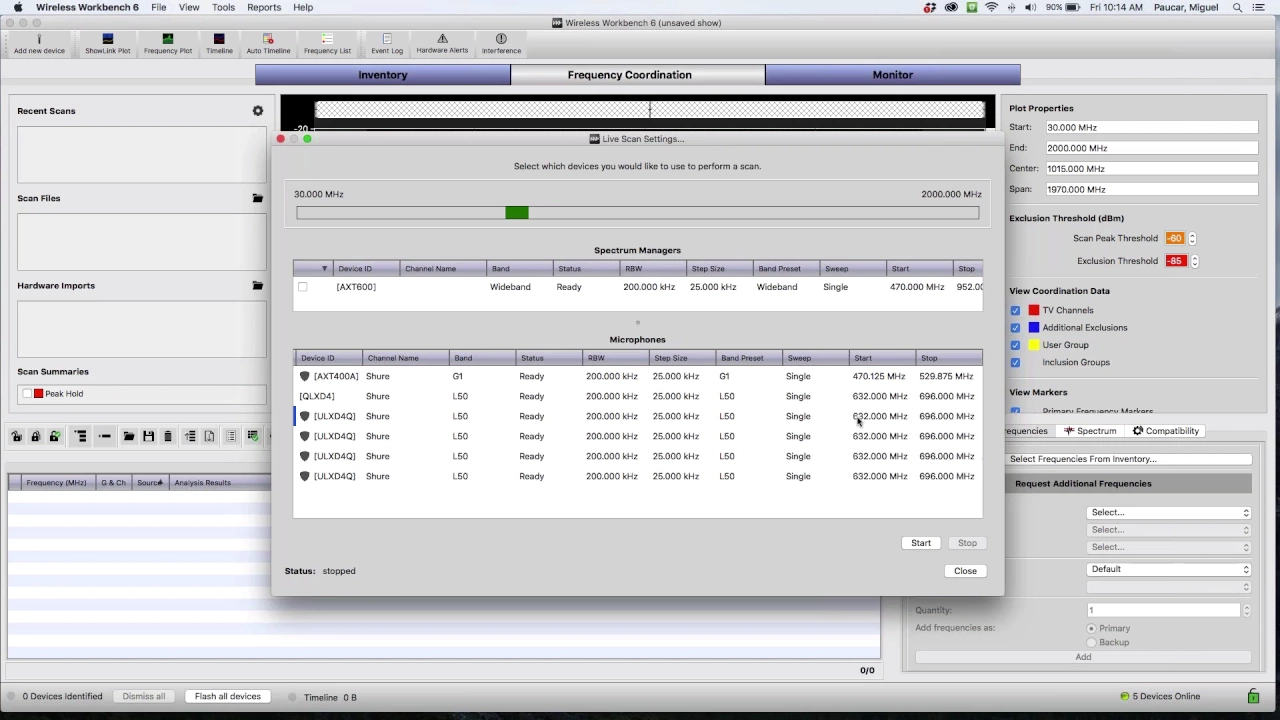Click the sort arrow column header in Spectrum Managers
Image resolution: width=1280 pixels, height=720 pixels.
coord(313,268)
